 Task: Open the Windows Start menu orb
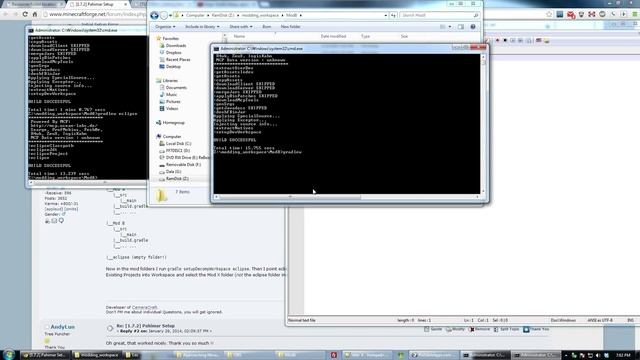9,355
